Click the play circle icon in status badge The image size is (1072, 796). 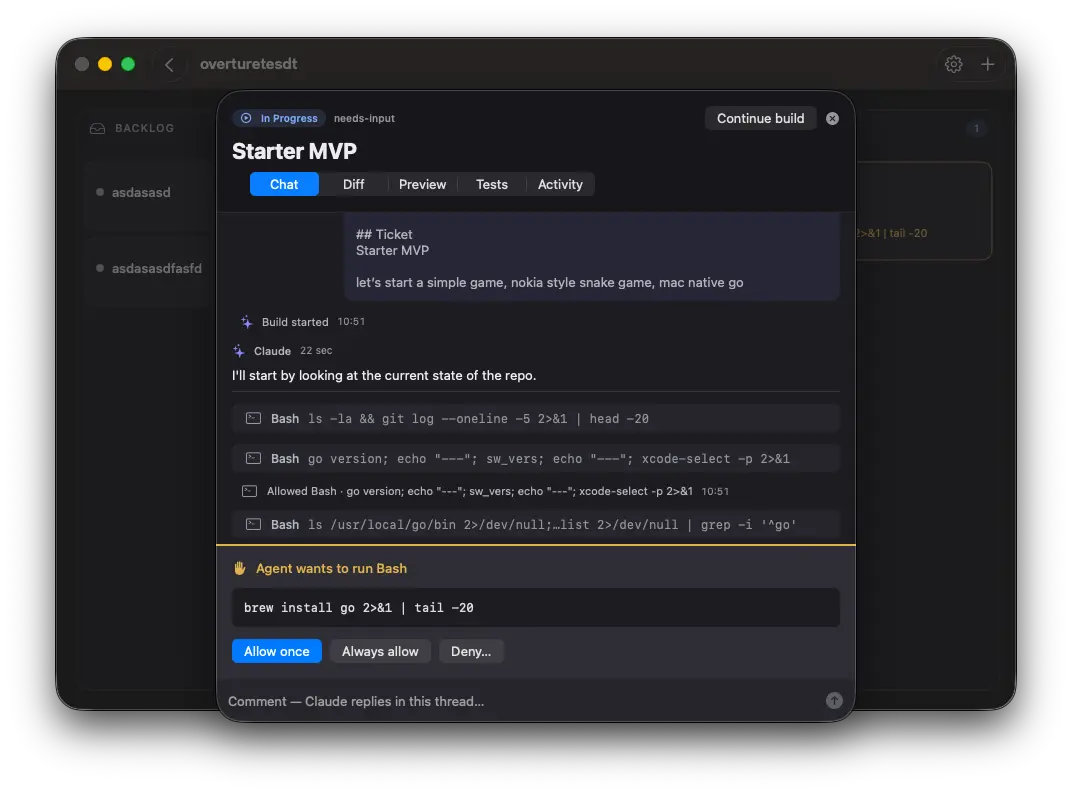pos(246,118)
